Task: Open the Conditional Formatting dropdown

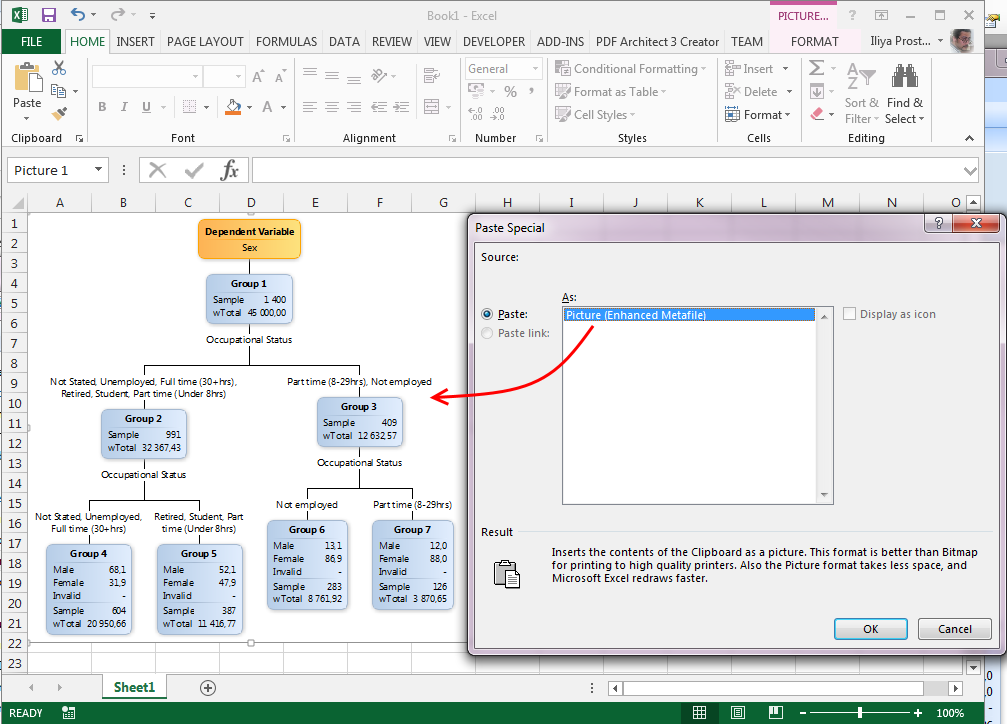Action: tap(635, 69)
